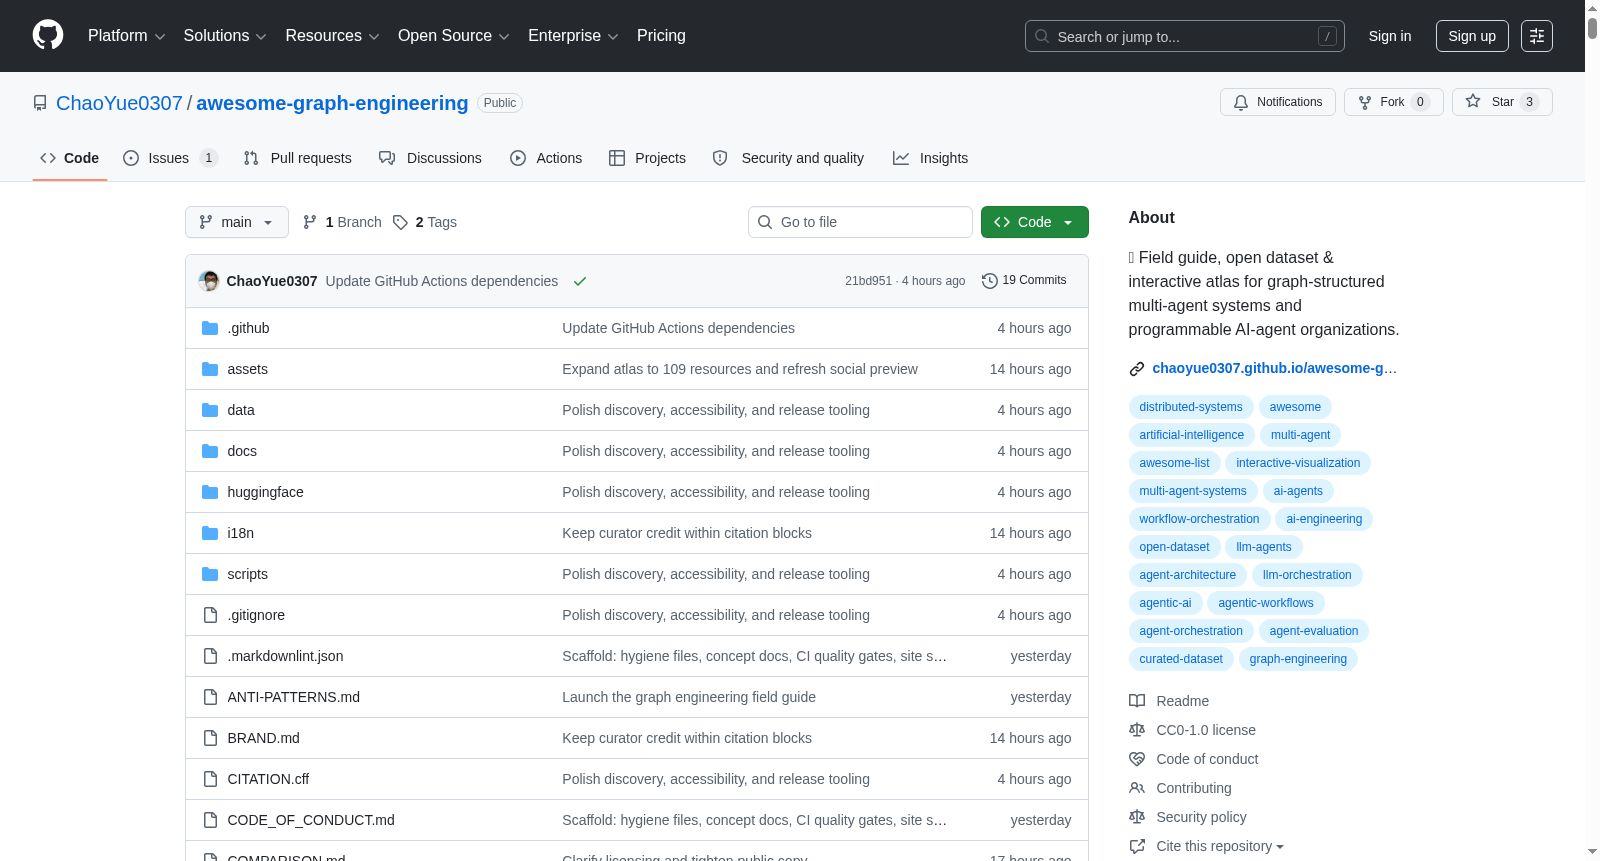
Task: Expand the Resources menu
Action: pyautogui.click(x=332, y=36)
